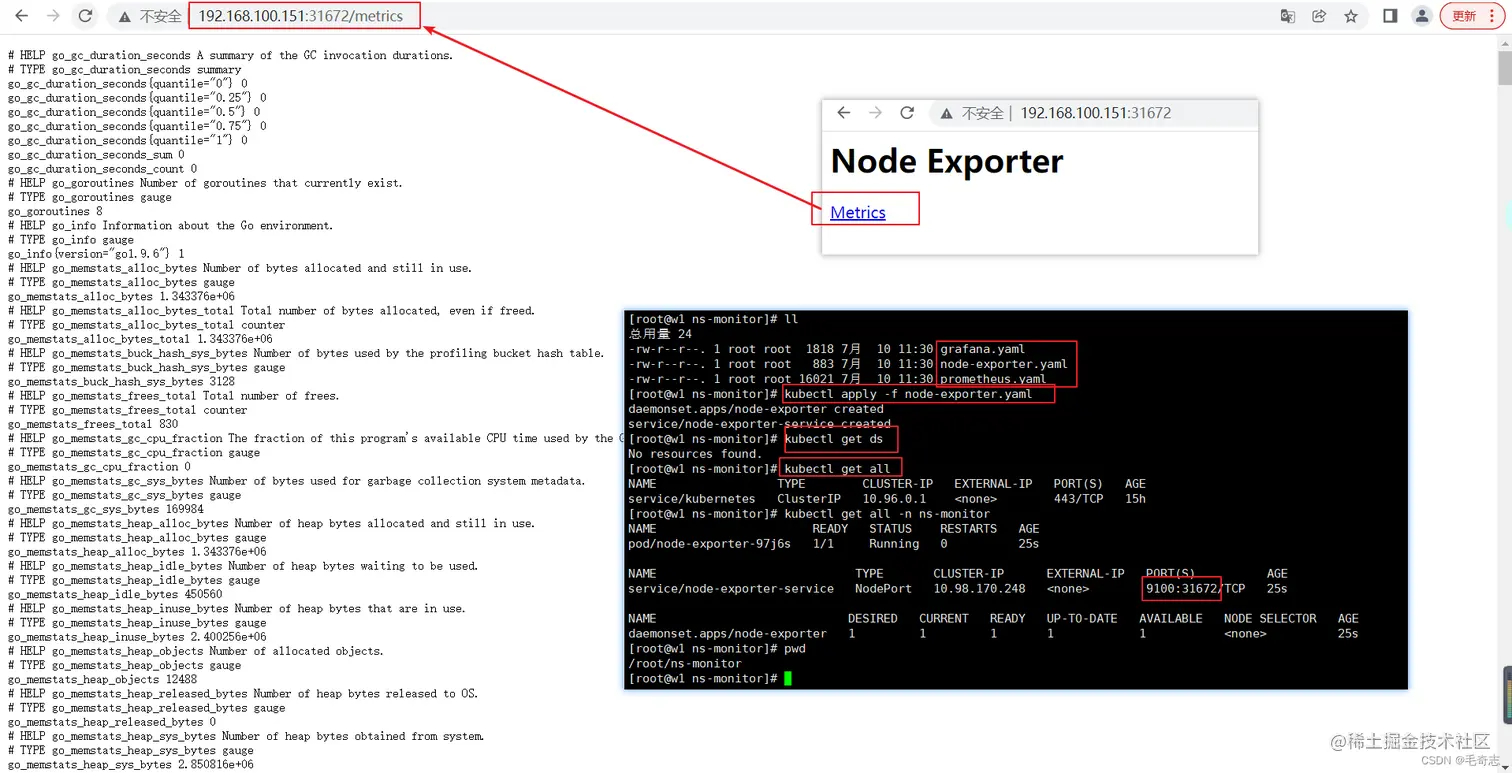Click service/kubernetes ClusterIP row
This screenshot has width=1512, height=773.
[886, 499]
